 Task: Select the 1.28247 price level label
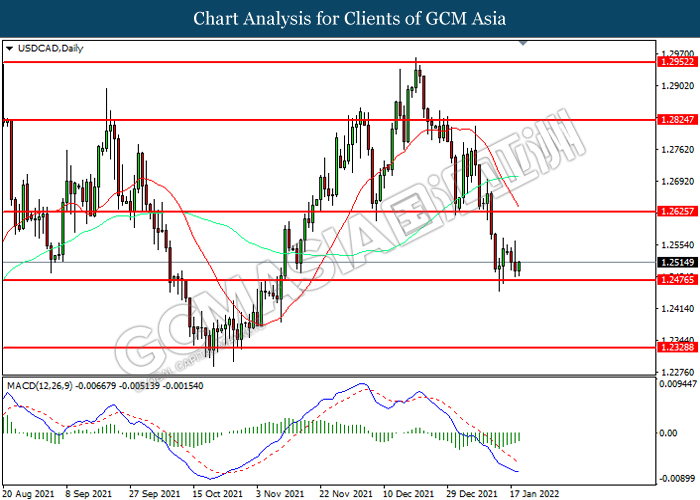[677, 120]
